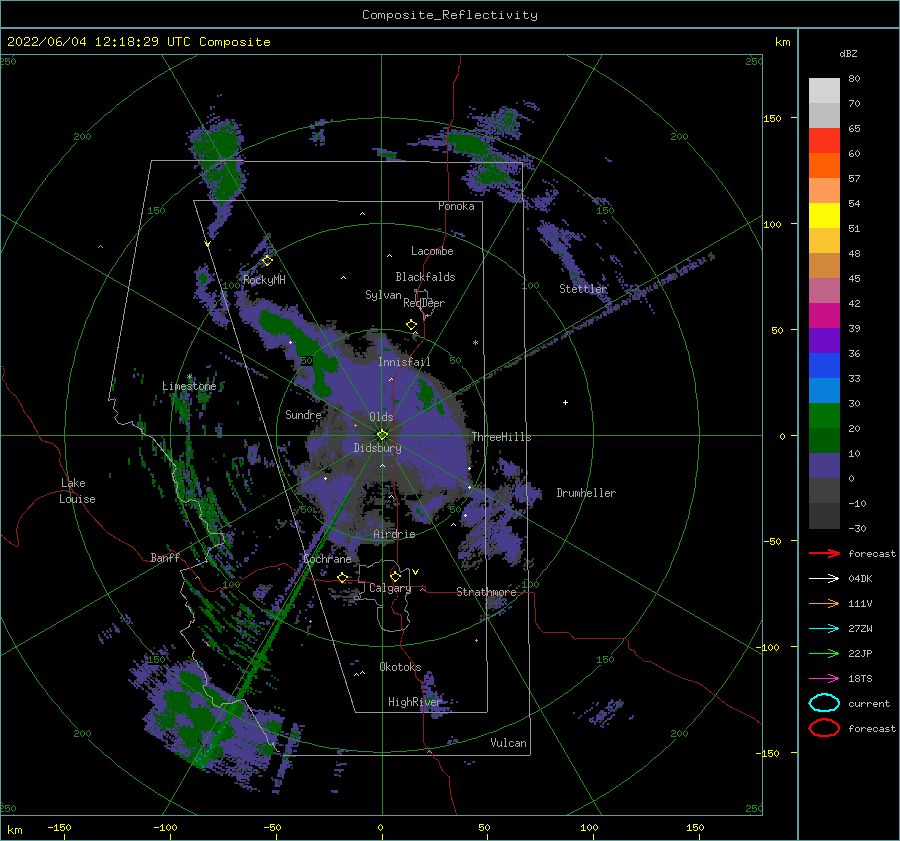Click the Olds label
Viewport: 900px width, 841px height.
(381, 417)
